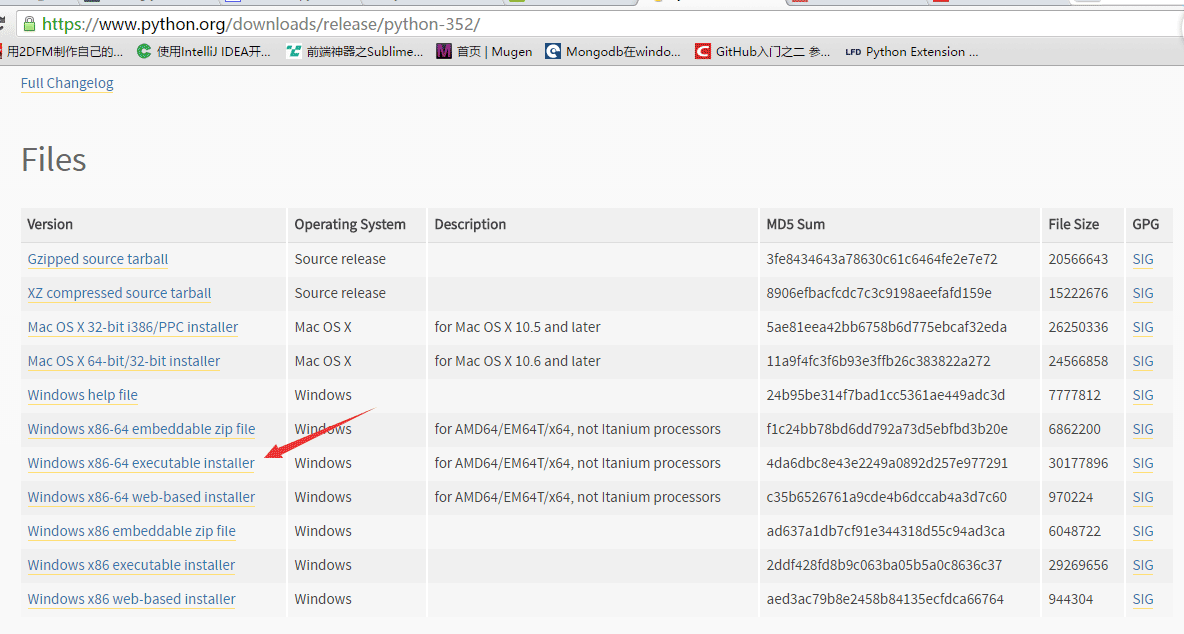Open SIG link for Gzipped source tarball
The image size is (1184, 634).
[1142, 259]
